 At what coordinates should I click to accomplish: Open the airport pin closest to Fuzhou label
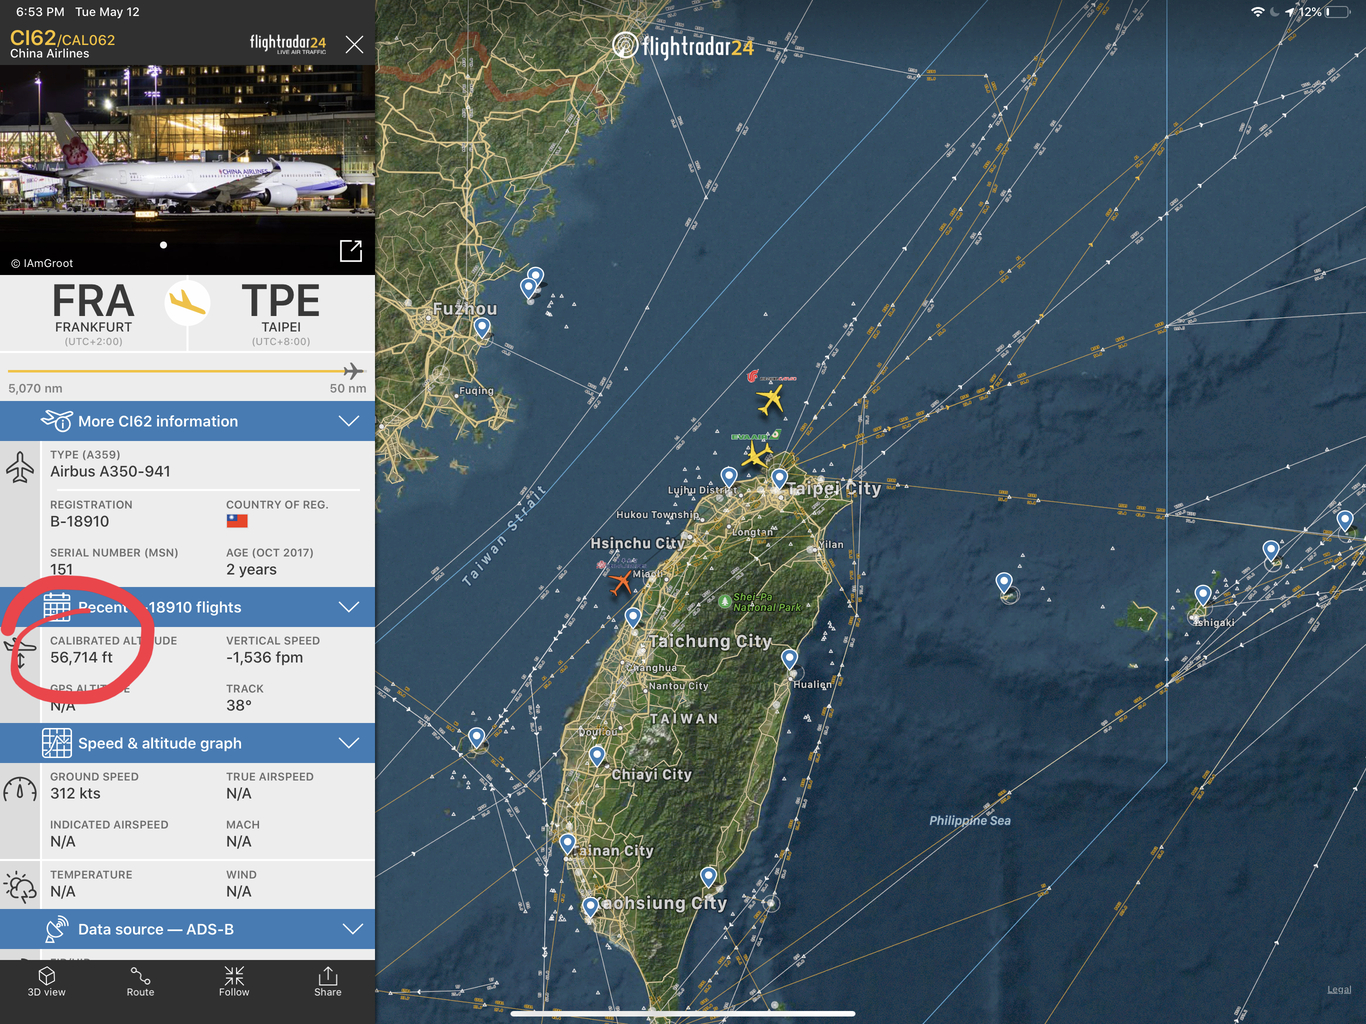coord(482,328)
